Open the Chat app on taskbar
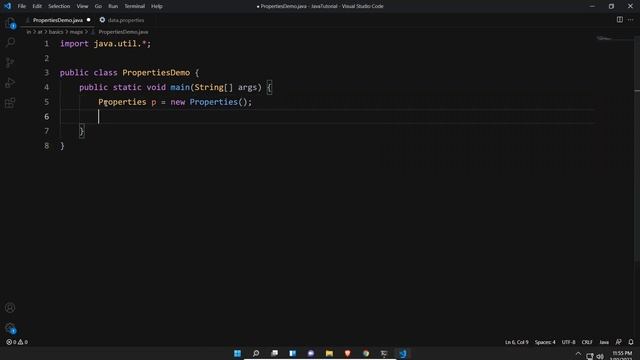Image resolution: width=640 pixels, height=360 pixels. click(311, 353)
